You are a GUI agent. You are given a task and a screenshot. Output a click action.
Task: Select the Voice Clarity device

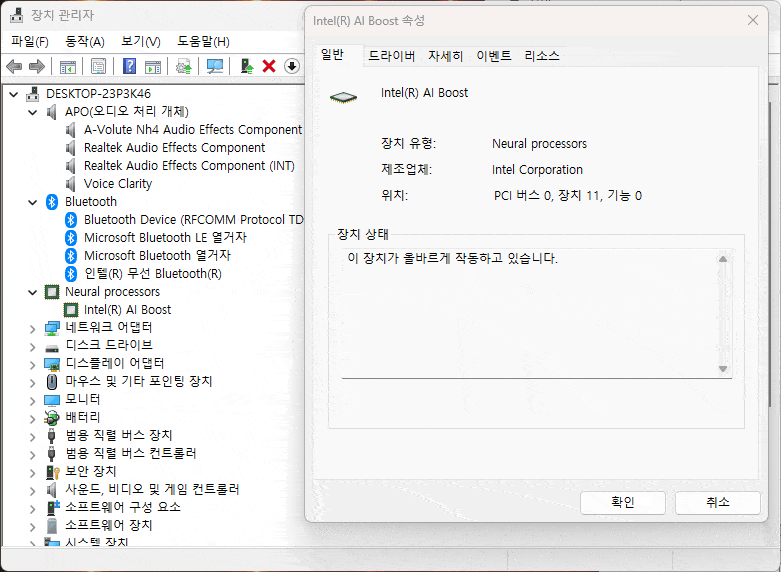tap(117, 184)
